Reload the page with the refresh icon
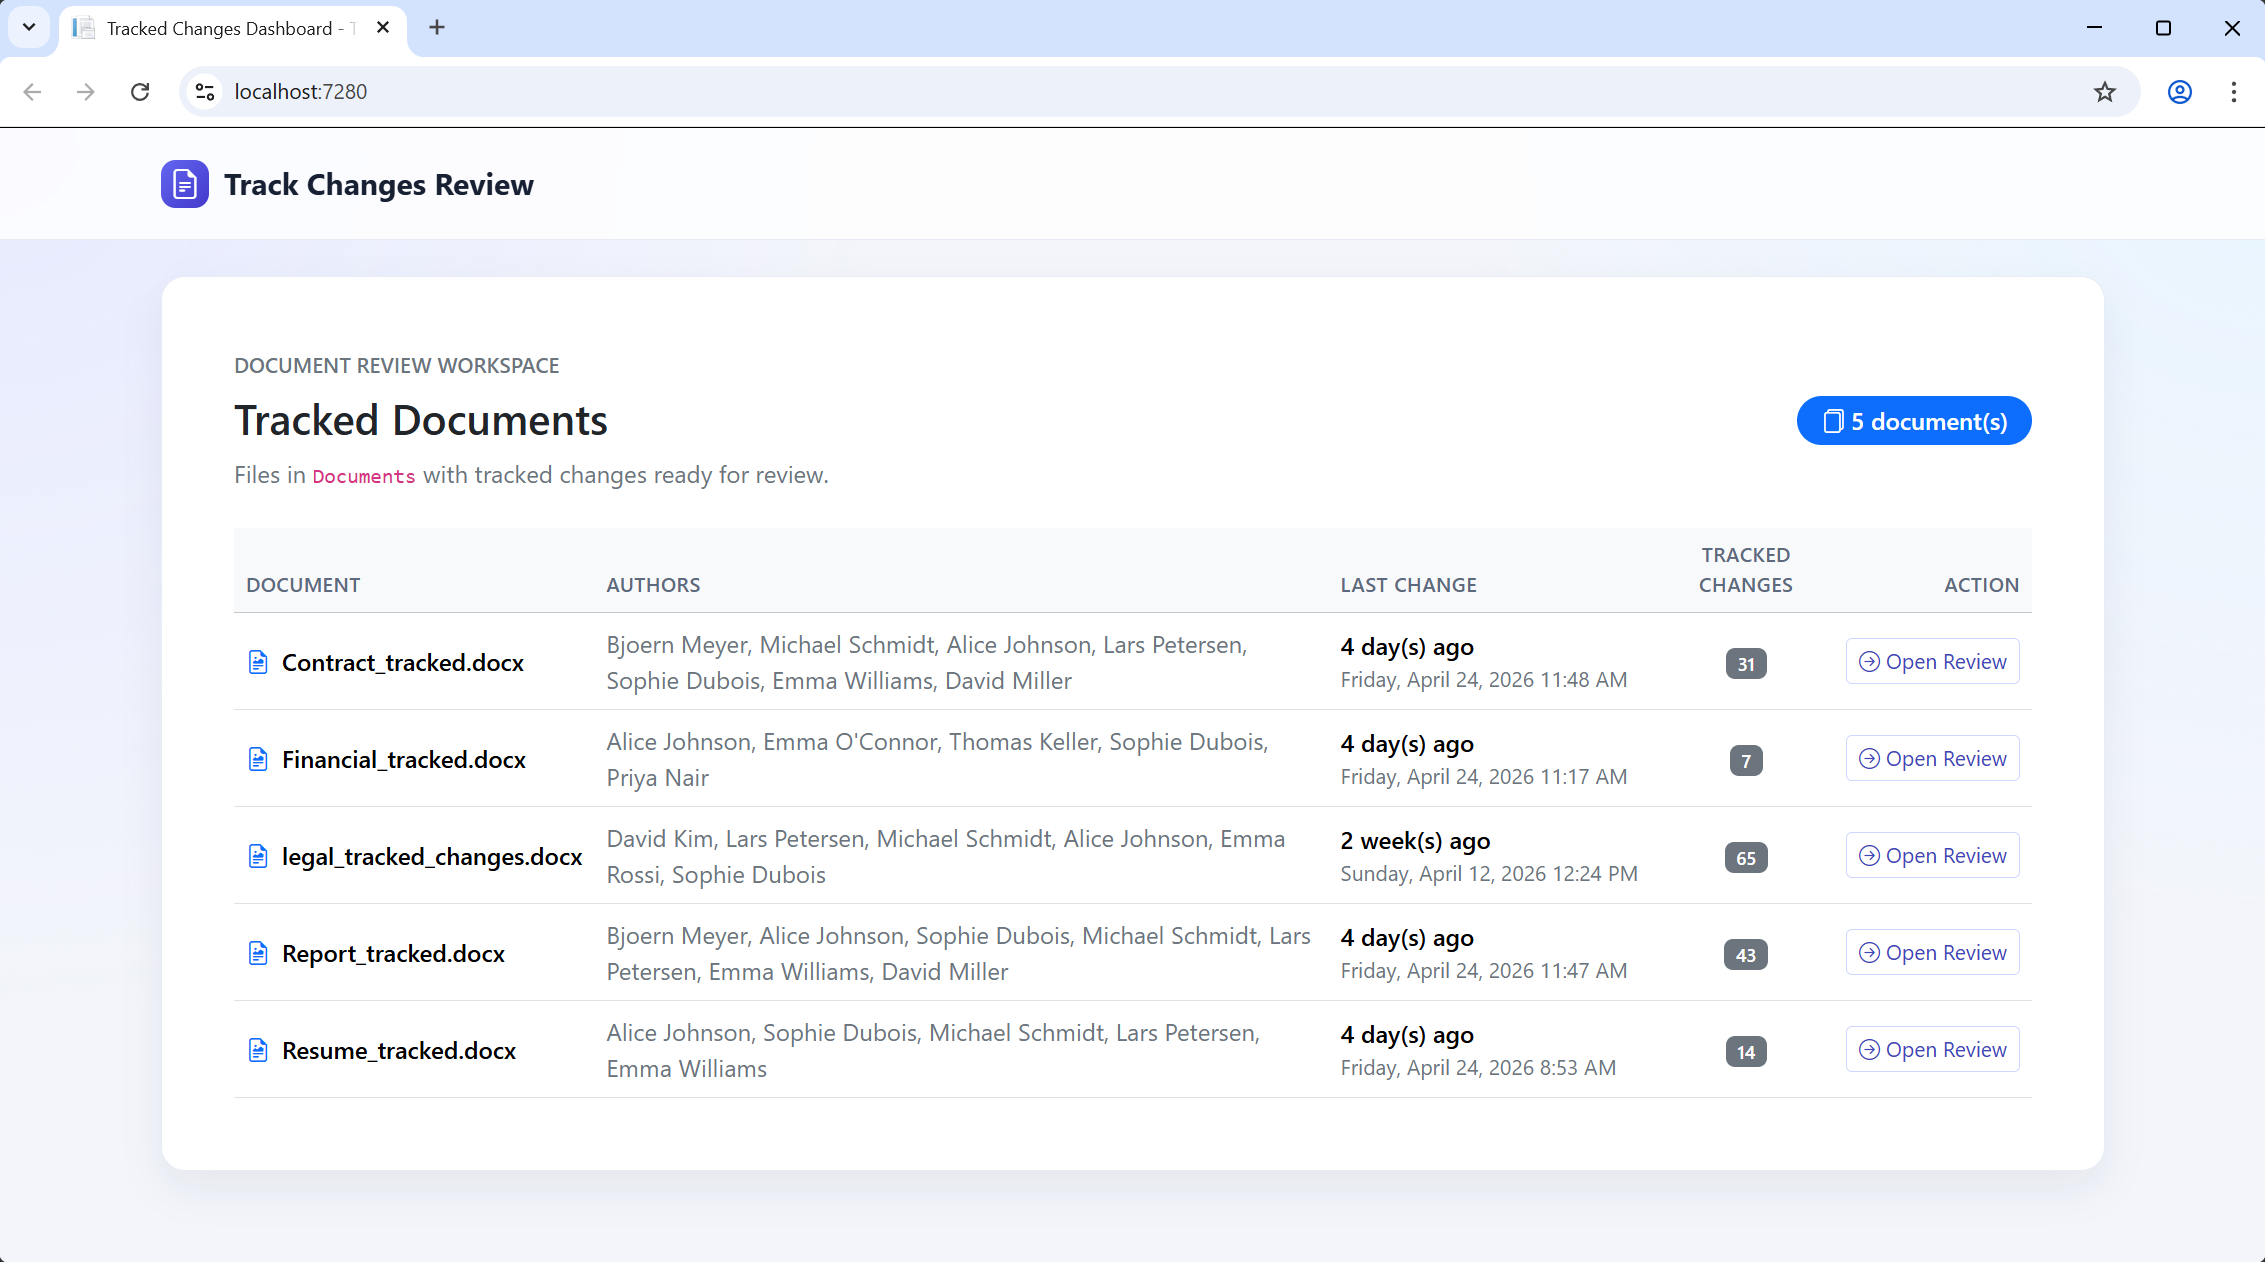 pyautogui.click(x=140, y=92)
